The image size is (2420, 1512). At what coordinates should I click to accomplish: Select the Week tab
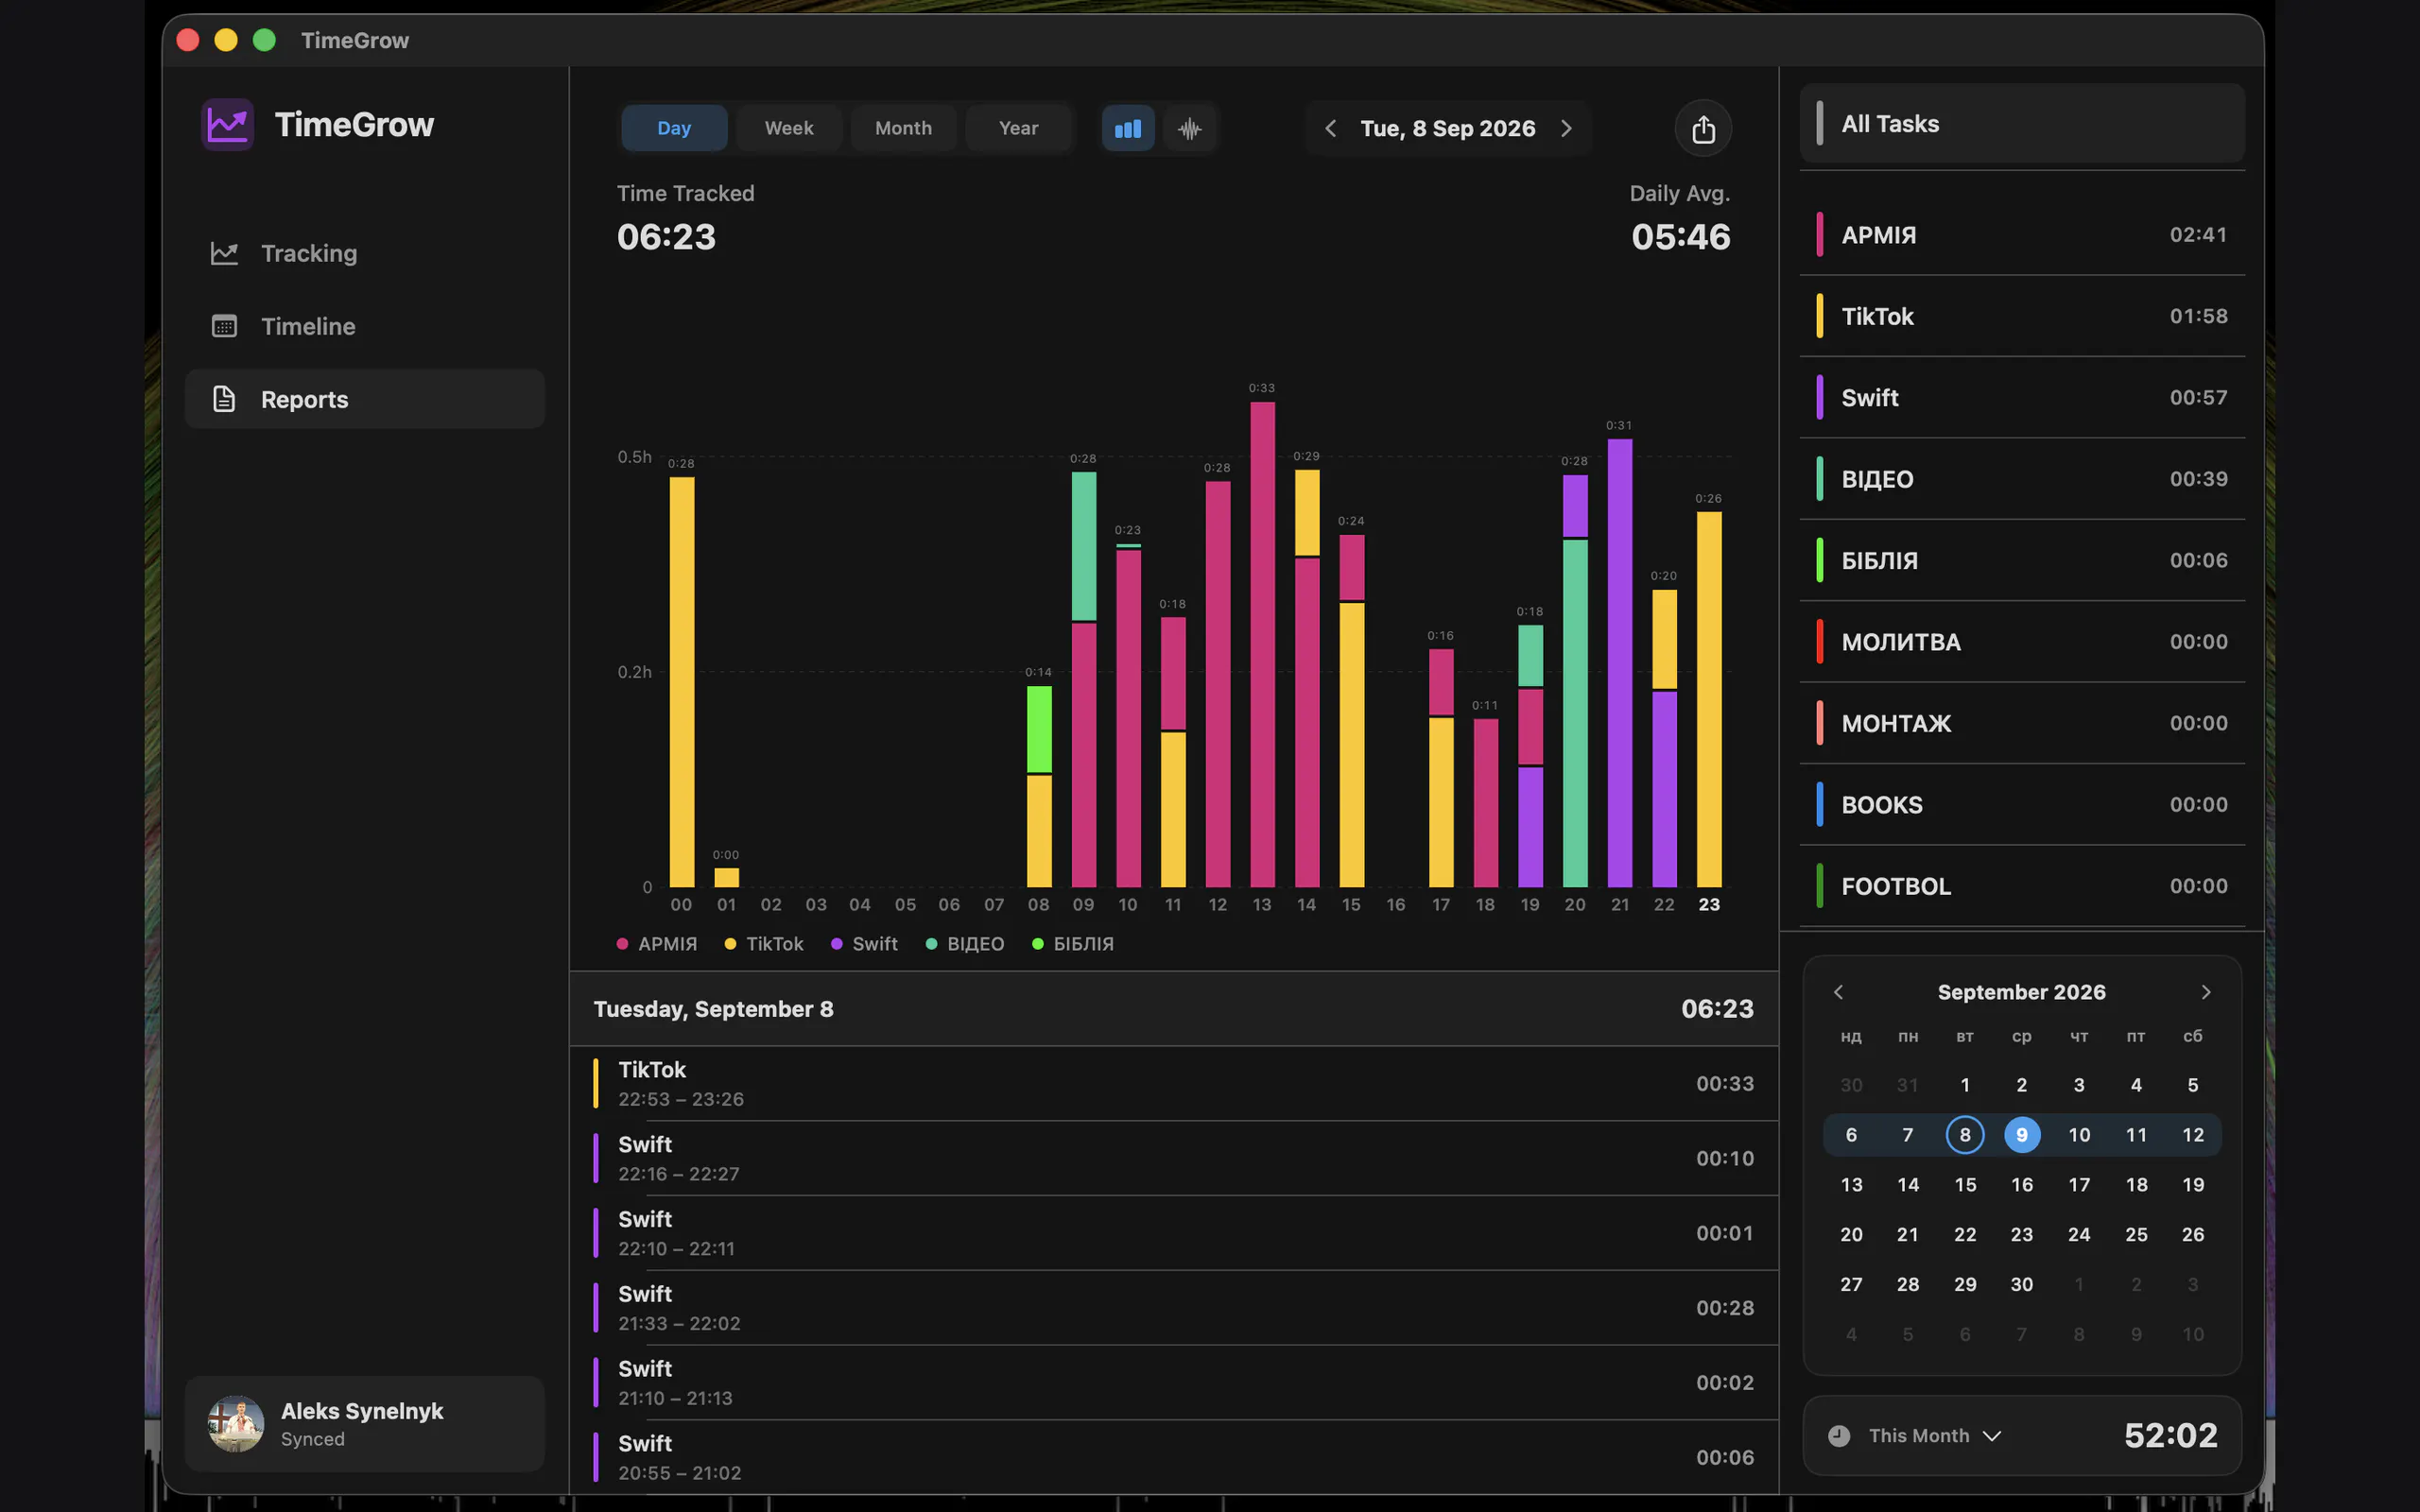click(789, 128)
